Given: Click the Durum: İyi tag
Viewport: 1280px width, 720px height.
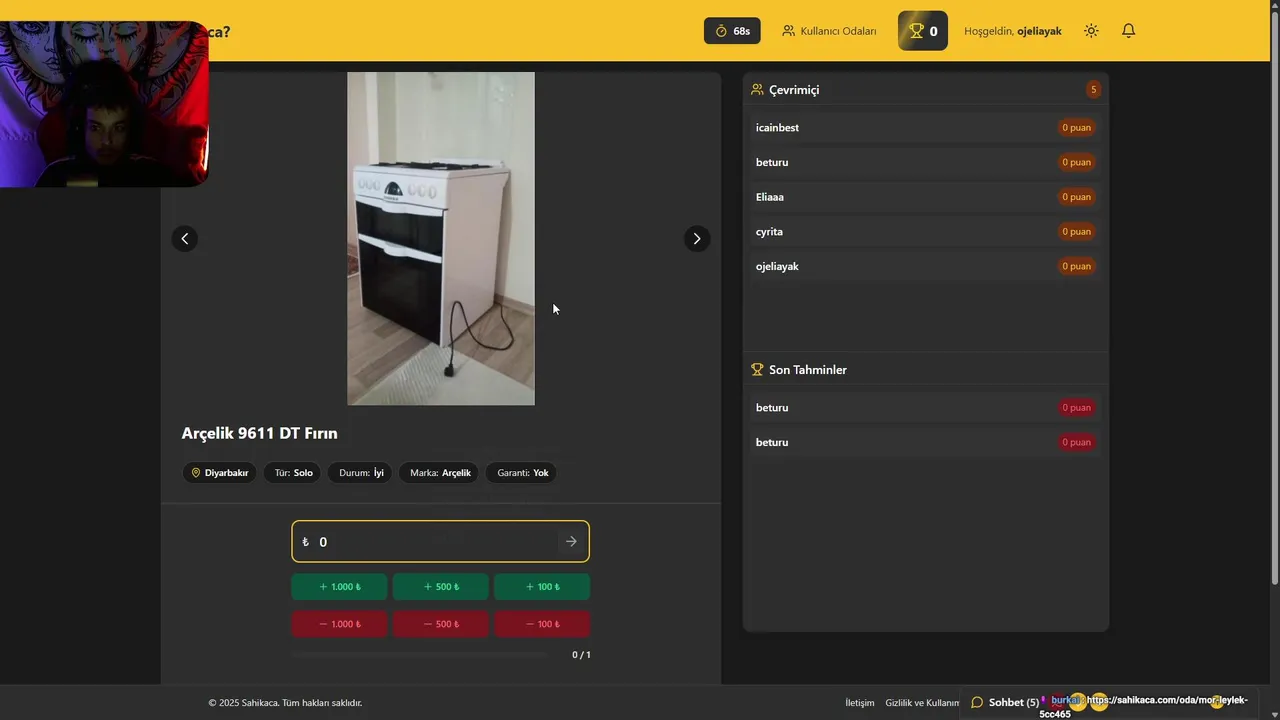Looking at the screenshot, I should point(361,473).
